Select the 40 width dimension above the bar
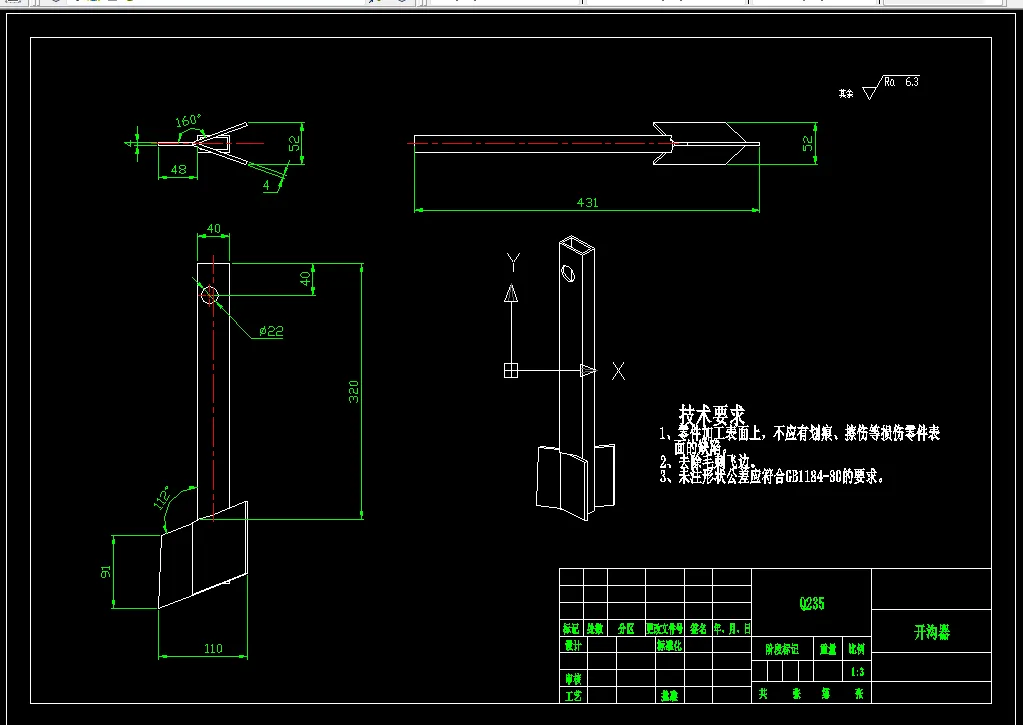 tap(213, 229)
